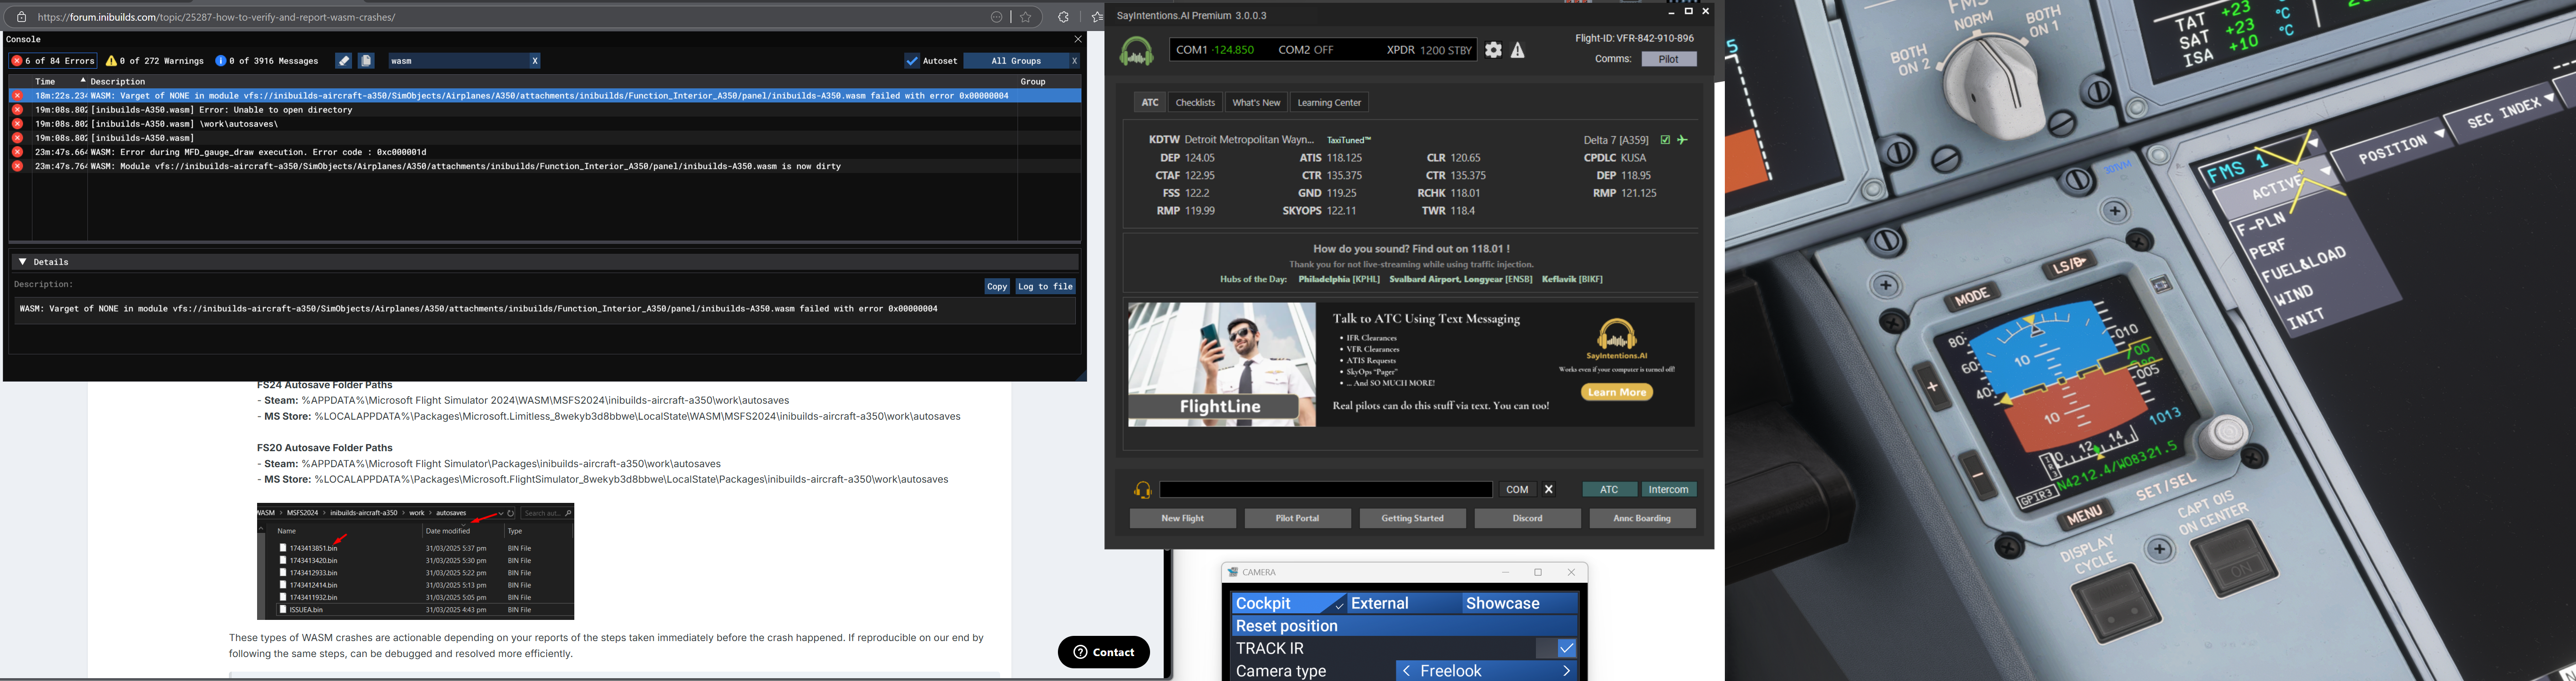Click the green airplane icon beside Delta 7

pos(1683,140)
